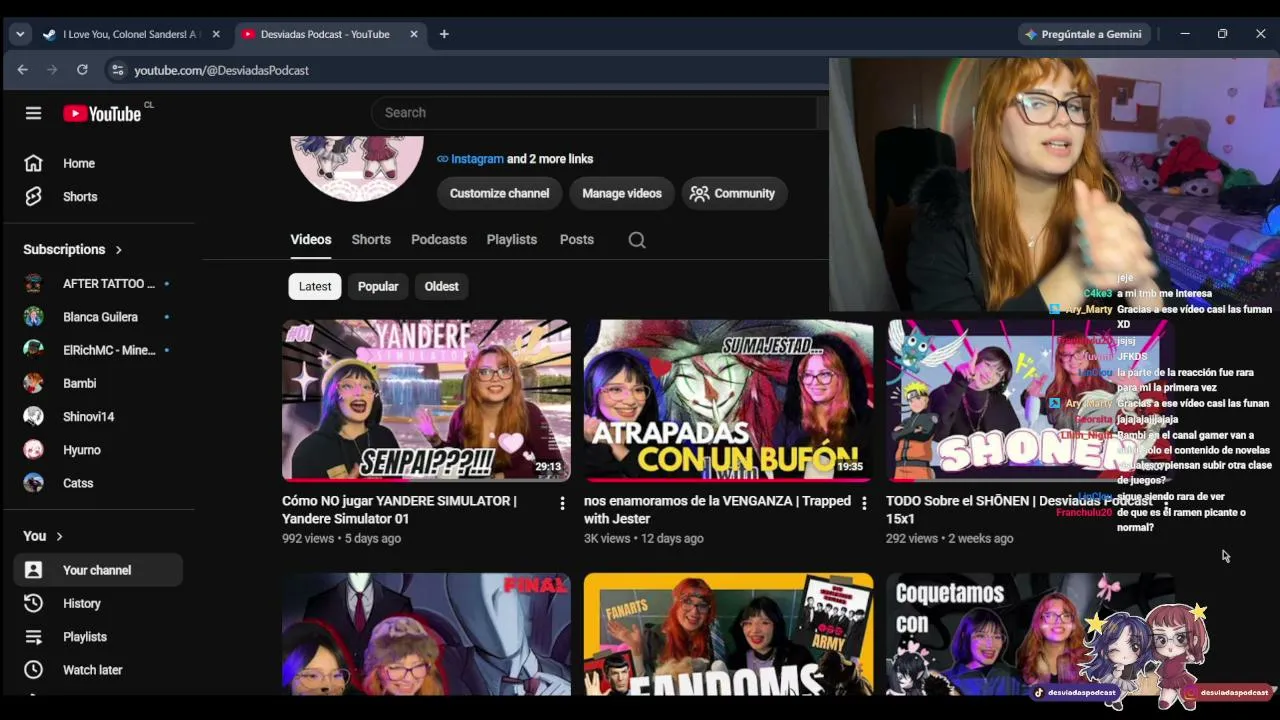Expand the Subscriptions section
The height and width of the screenshot is (720, 1280).
73,249
